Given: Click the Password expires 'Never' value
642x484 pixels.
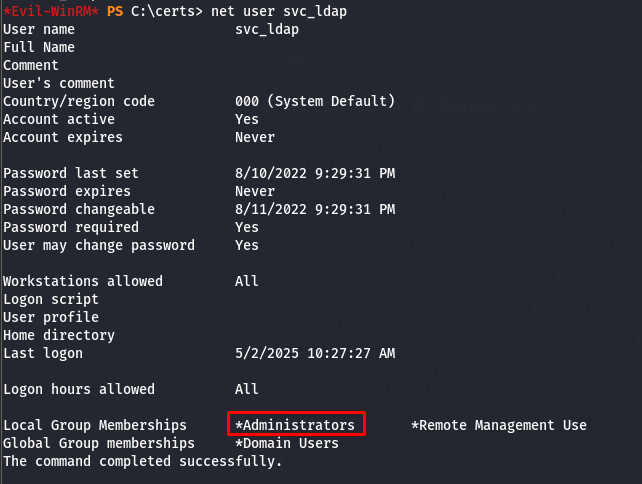Looking at the screenshot, I should (x=255, y=191).
